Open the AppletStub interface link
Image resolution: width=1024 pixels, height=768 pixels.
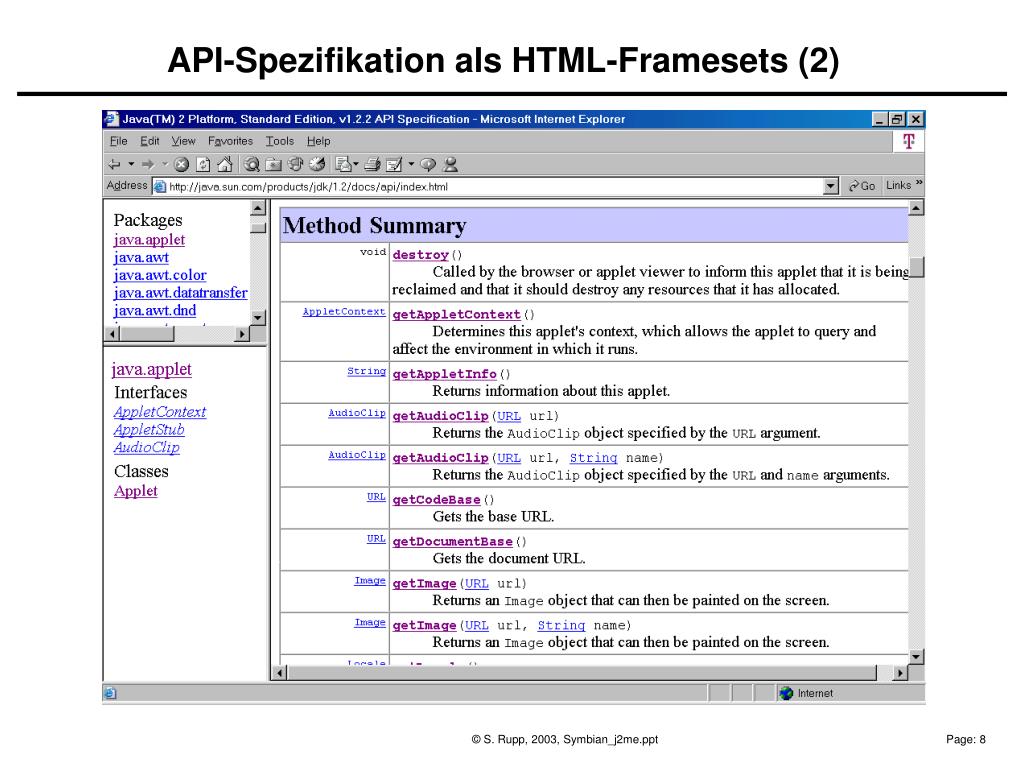(149, 430)
